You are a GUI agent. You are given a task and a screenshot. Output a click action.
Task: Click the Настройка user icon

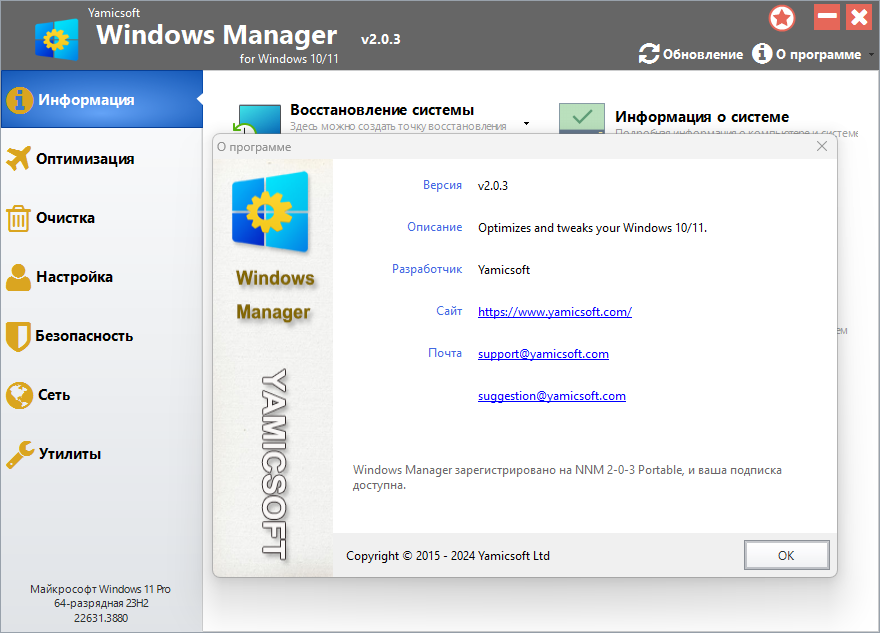pyautogui.click(x=19, y=277)
